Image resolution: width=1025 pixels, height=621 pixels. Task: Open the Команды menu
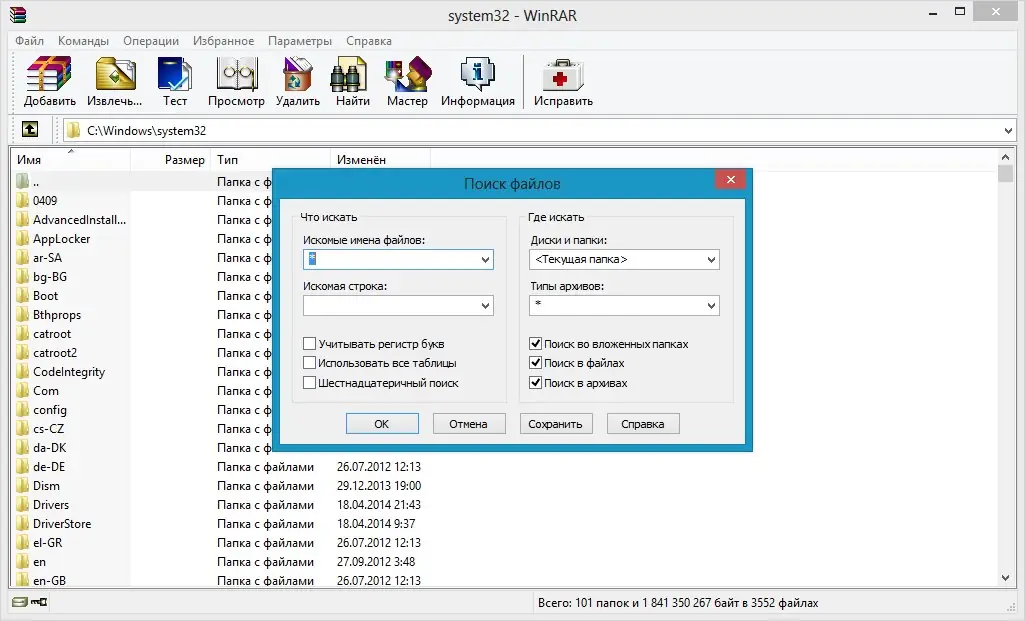tap(83, 41)
